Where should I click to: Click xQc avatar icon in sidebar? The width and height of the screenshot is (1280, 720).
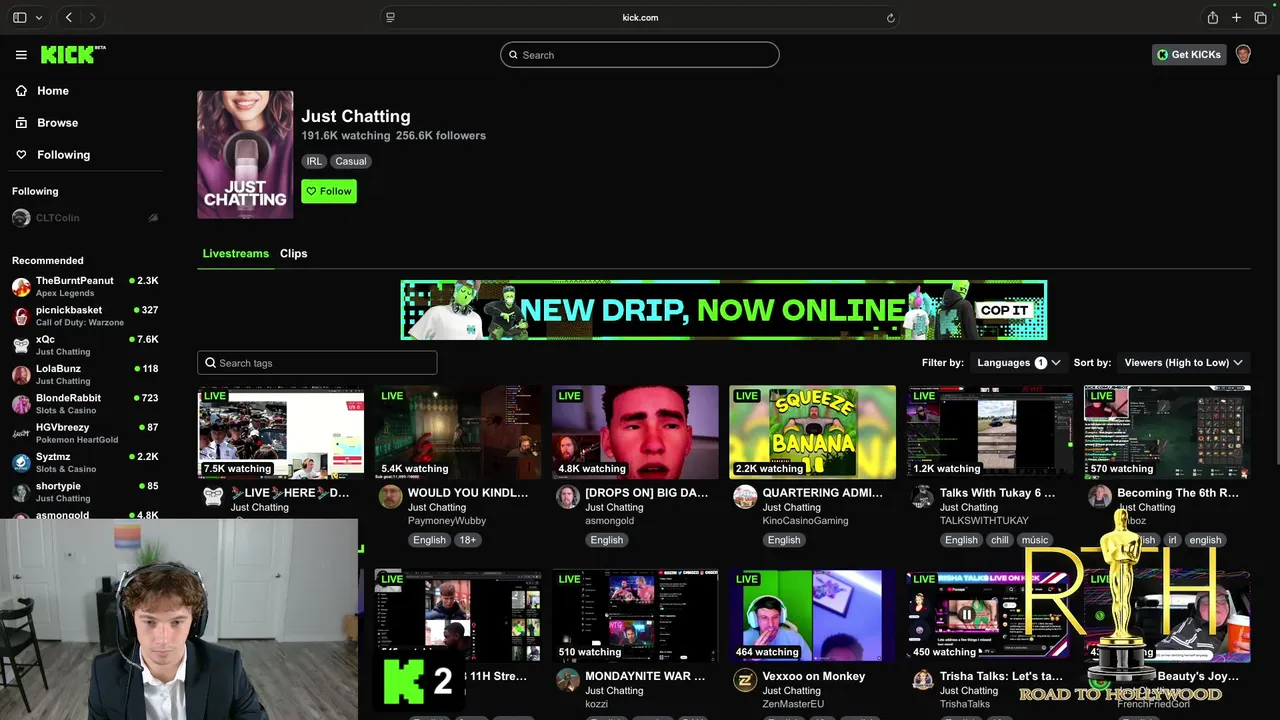click(21, 345)
